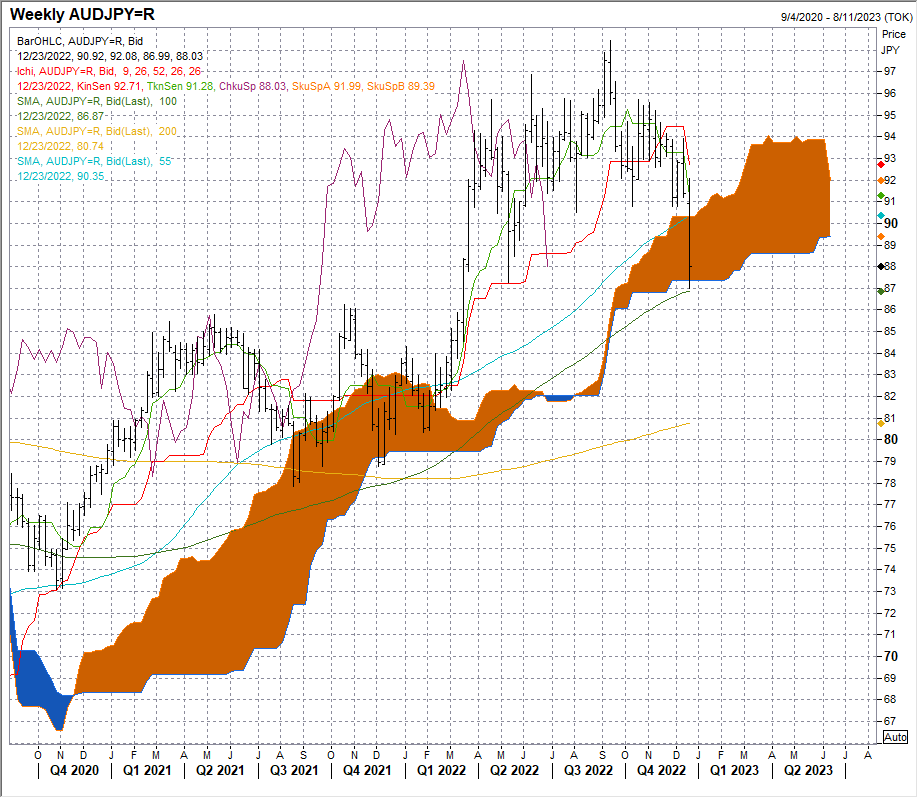Click the 97 price axis label

(890, 71)
